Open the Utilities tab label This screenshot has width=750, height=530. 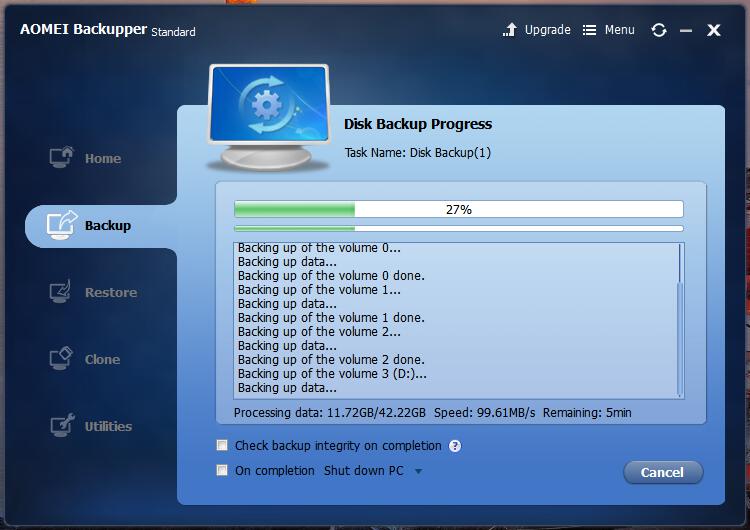click(x=108, y=426)
